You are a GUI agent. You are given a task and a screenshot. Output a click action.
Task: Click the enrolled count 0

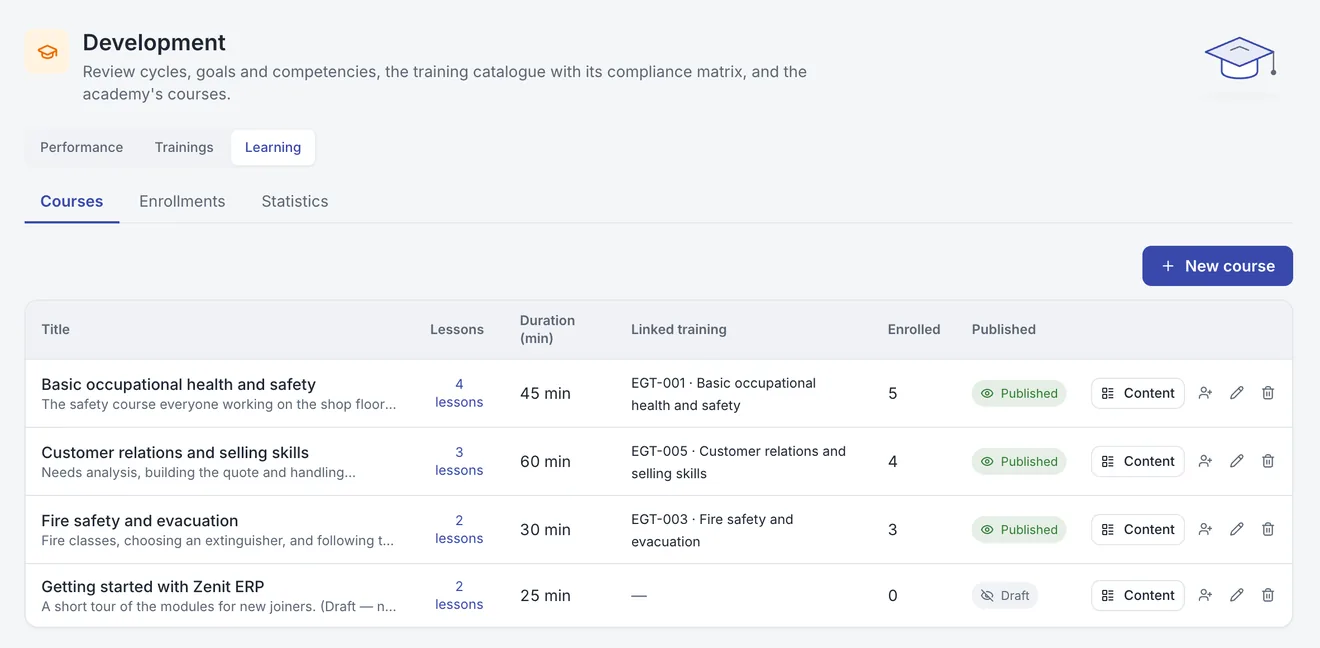pos(893,595)
